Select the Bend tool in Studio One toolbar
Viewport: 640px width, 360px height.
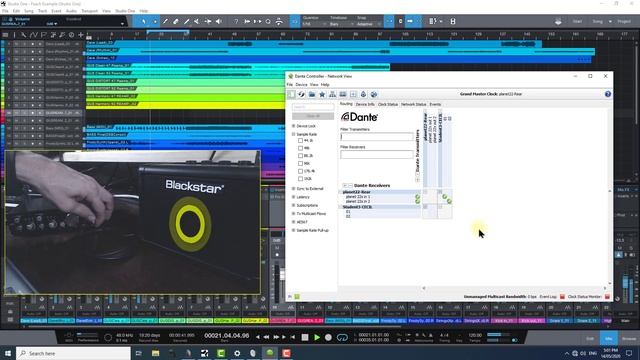(x=208, y=21)
